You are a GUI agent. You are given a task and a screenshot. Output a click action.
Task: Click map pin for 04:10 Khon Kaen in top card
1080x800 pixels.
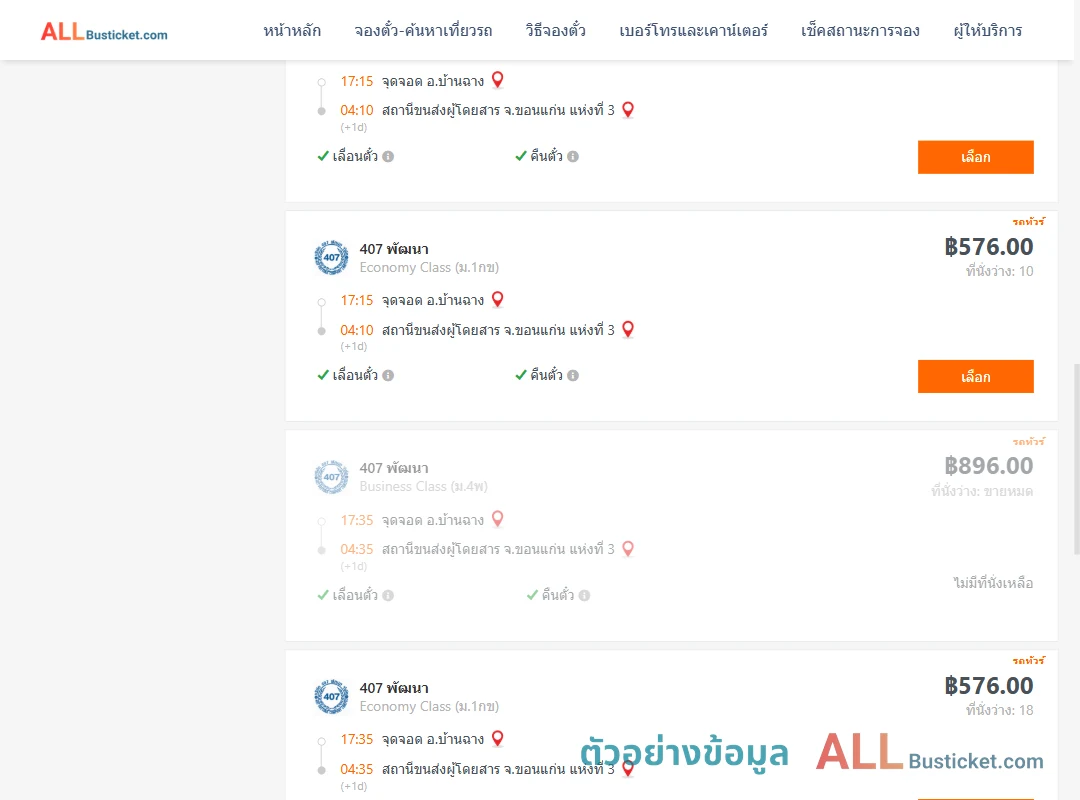(x=627, y=110)
